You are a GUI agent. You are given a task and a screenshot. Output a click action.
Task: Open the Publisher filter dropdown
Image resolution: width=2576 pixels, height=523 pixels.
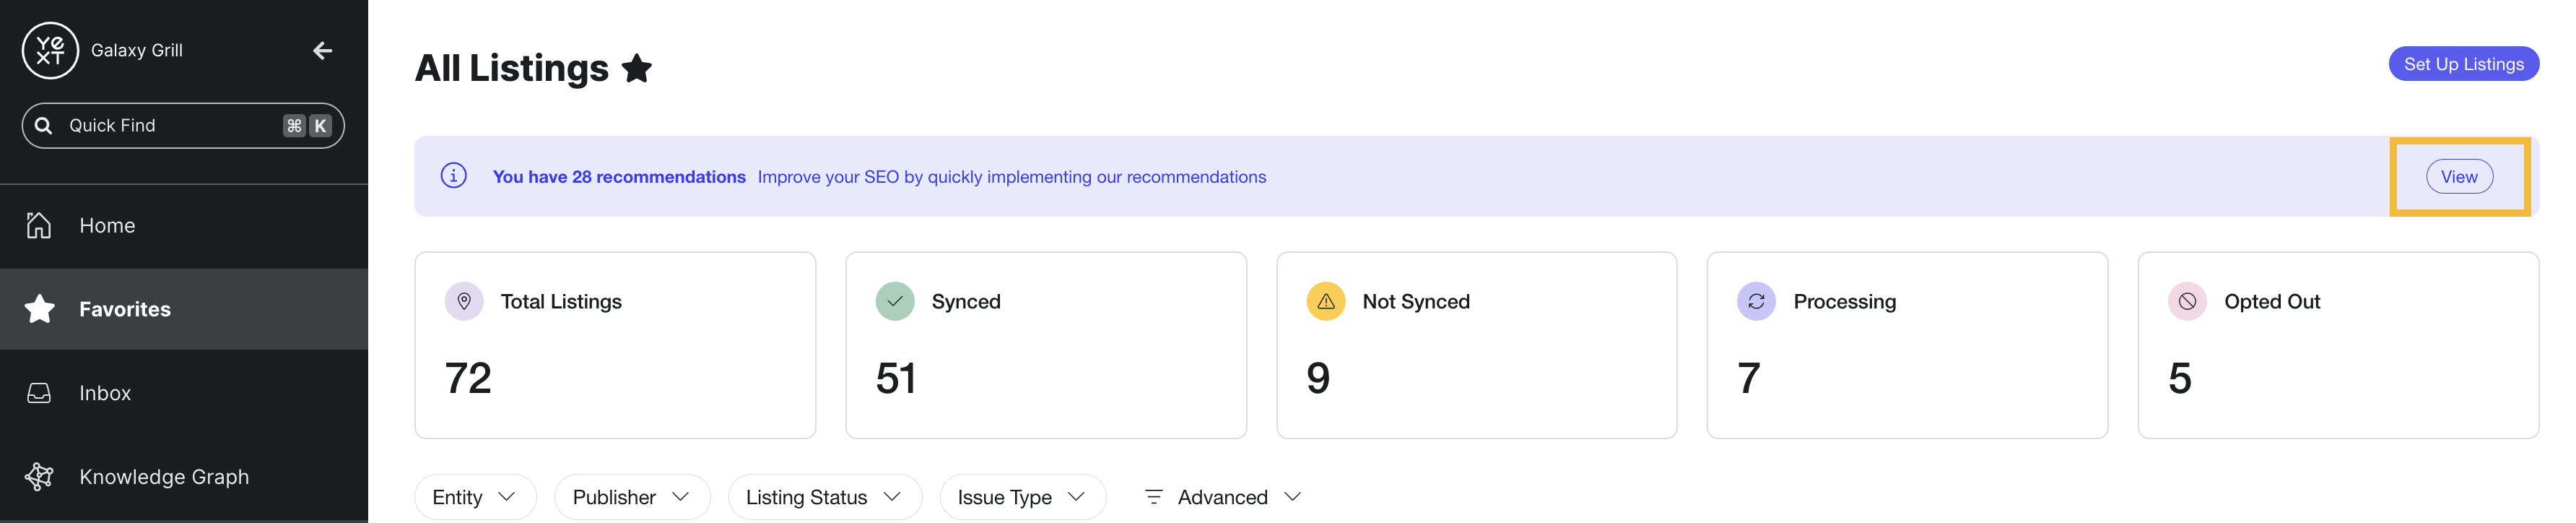[x=632, y=497]
